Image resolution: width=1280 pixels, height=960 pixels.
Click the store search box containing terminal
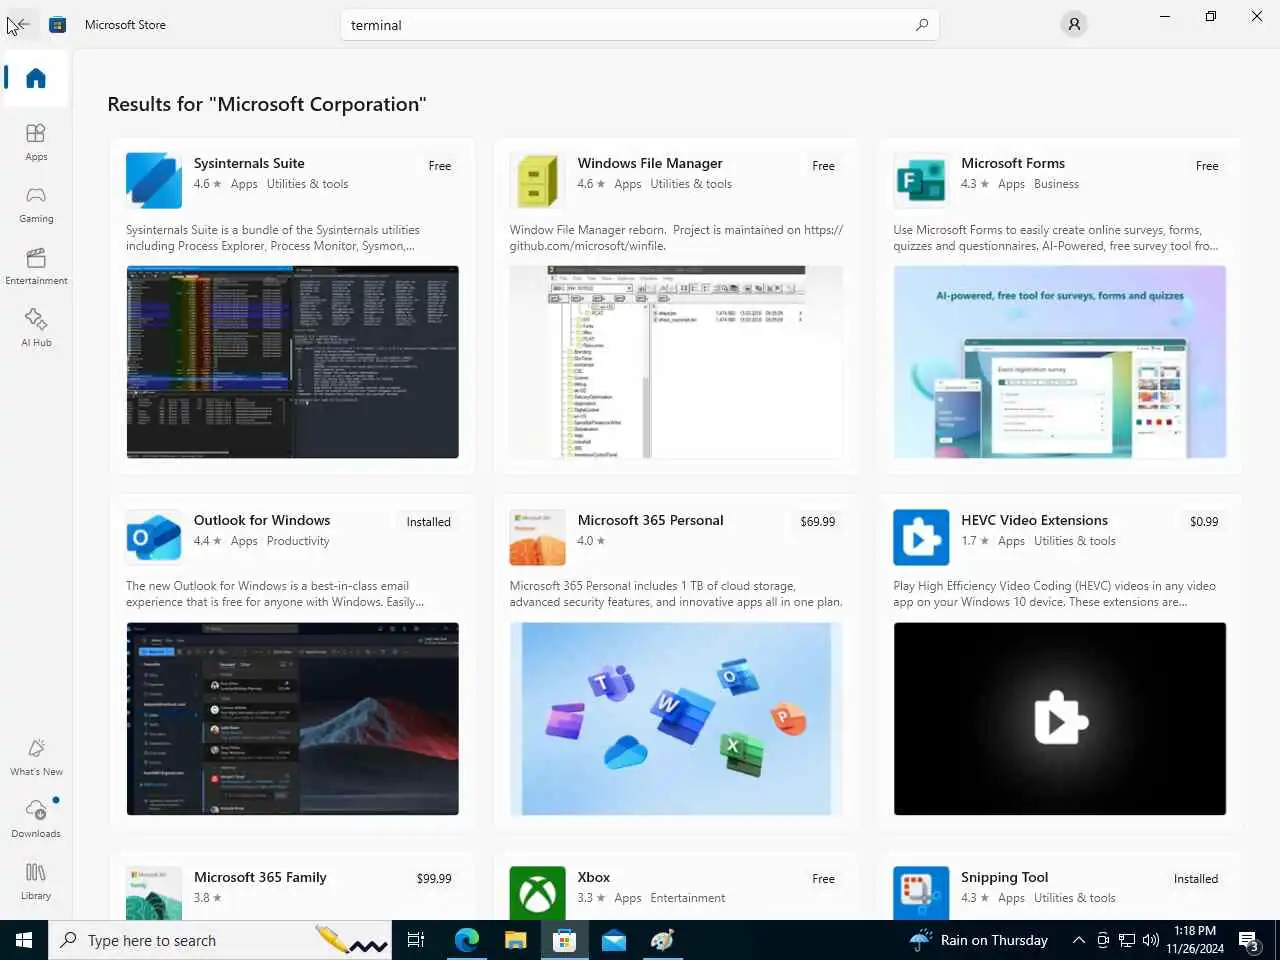640,25
